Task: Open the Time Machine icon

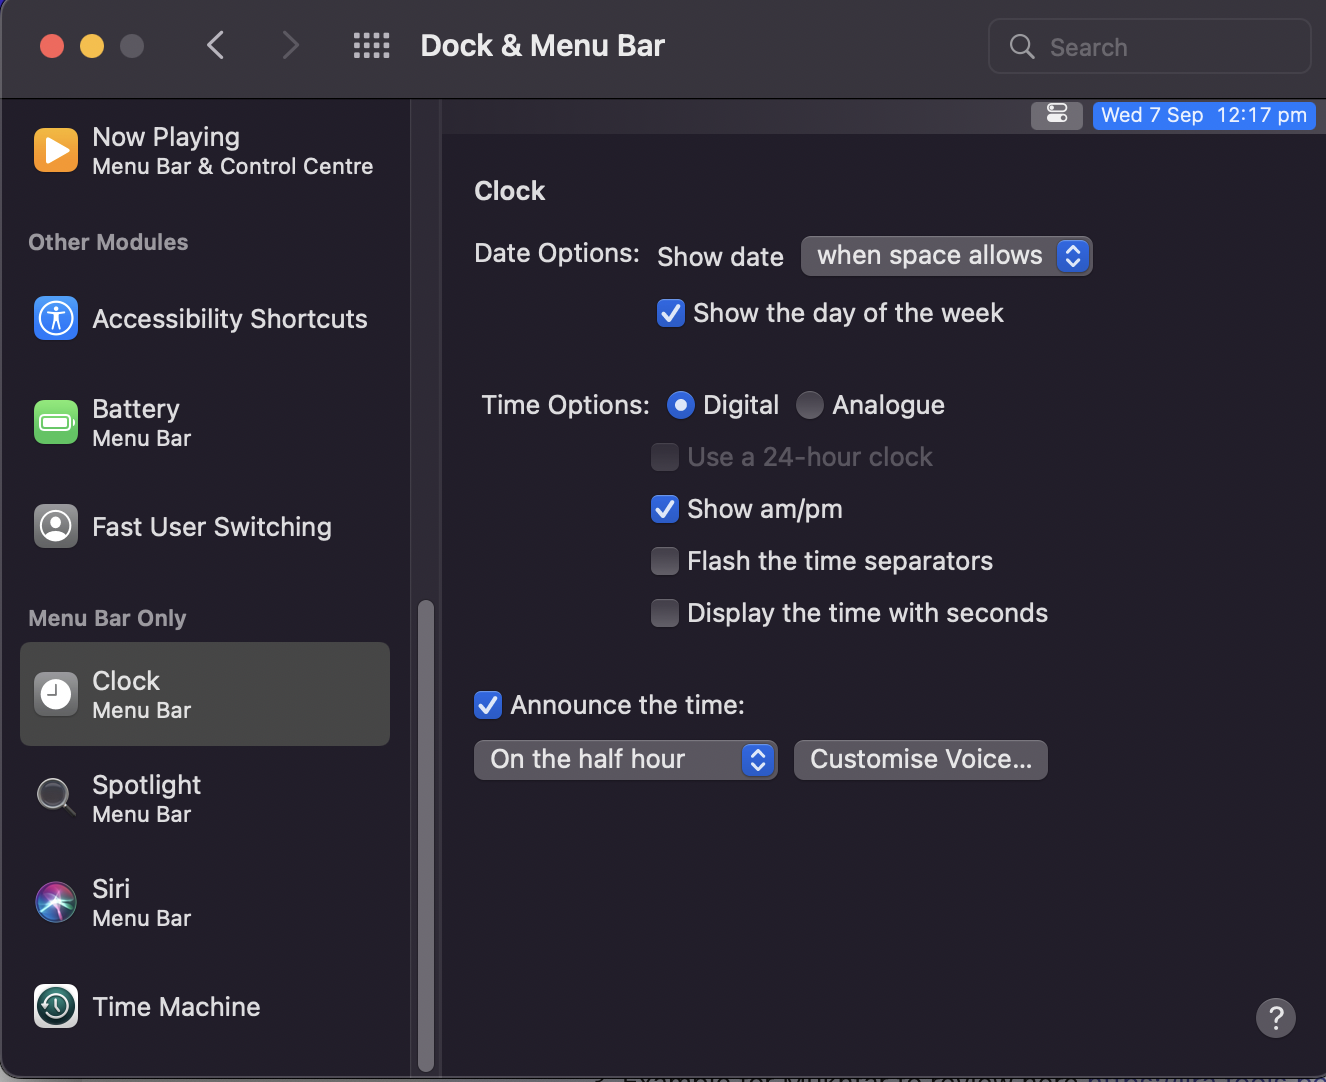Action: pyautogui.click(x=56, y=1006)
